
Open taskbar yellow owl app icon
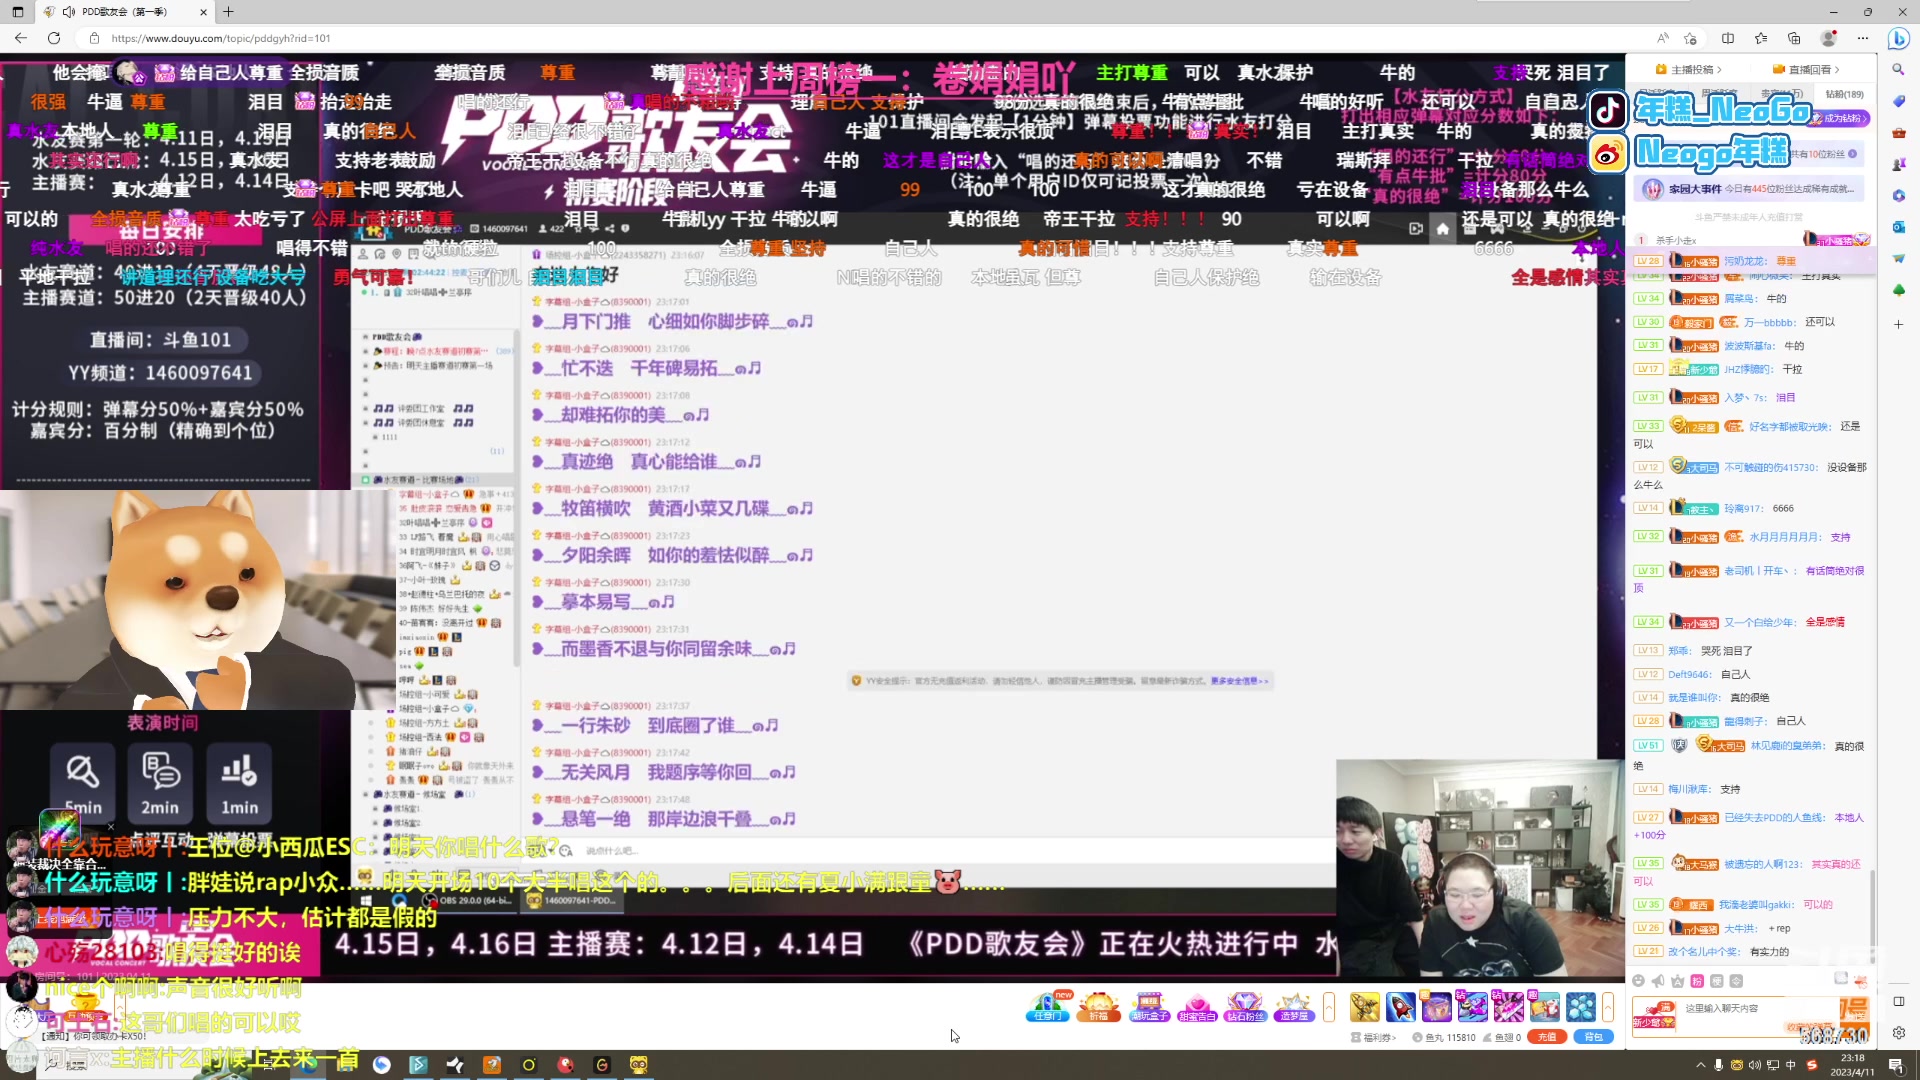639,1065
